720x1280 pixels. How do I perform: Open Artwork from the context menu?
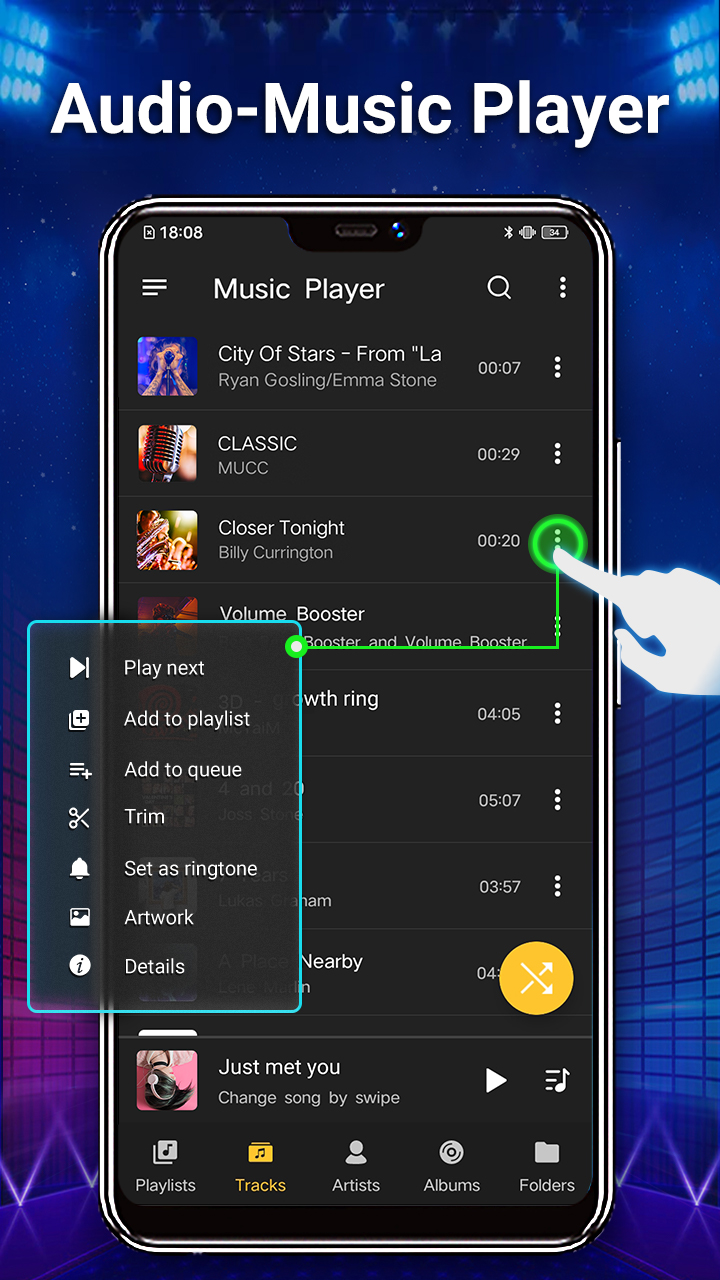pos(159,917)
